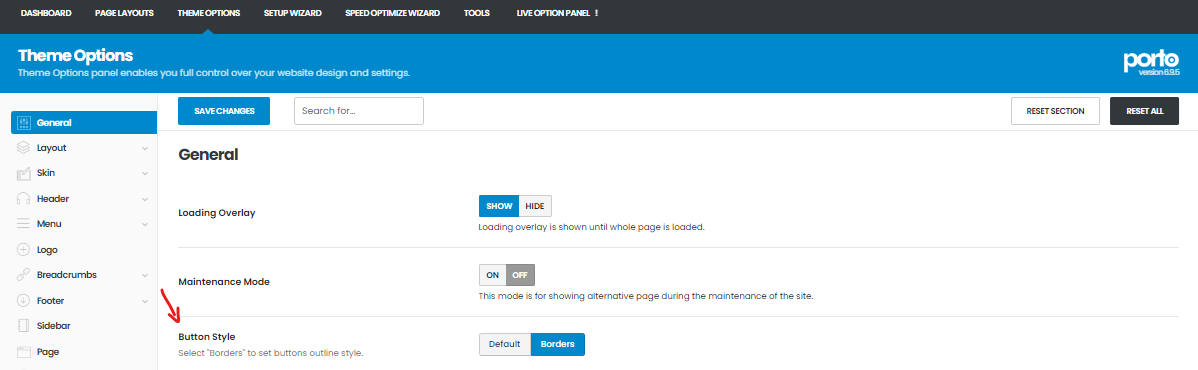Expand the Skin section chevron
The width and height of the screenshot is (1198, 370).
145,174
